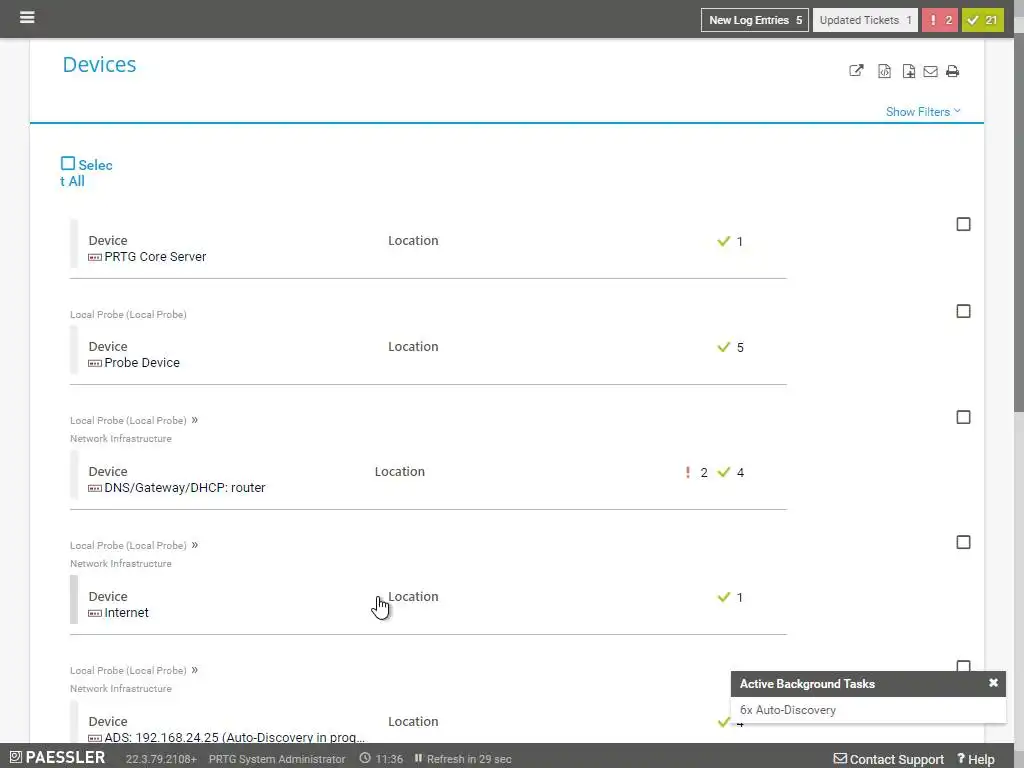Click green checkmark of PRTG Core Server

pos(723,241)
